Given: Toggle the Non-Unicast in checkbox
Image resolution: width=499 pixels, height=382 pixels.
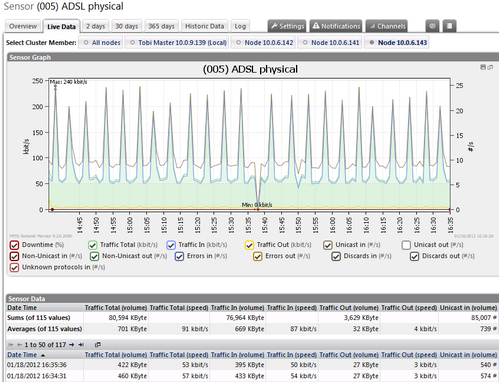Looking at the screenshot, I should [14, 256].
